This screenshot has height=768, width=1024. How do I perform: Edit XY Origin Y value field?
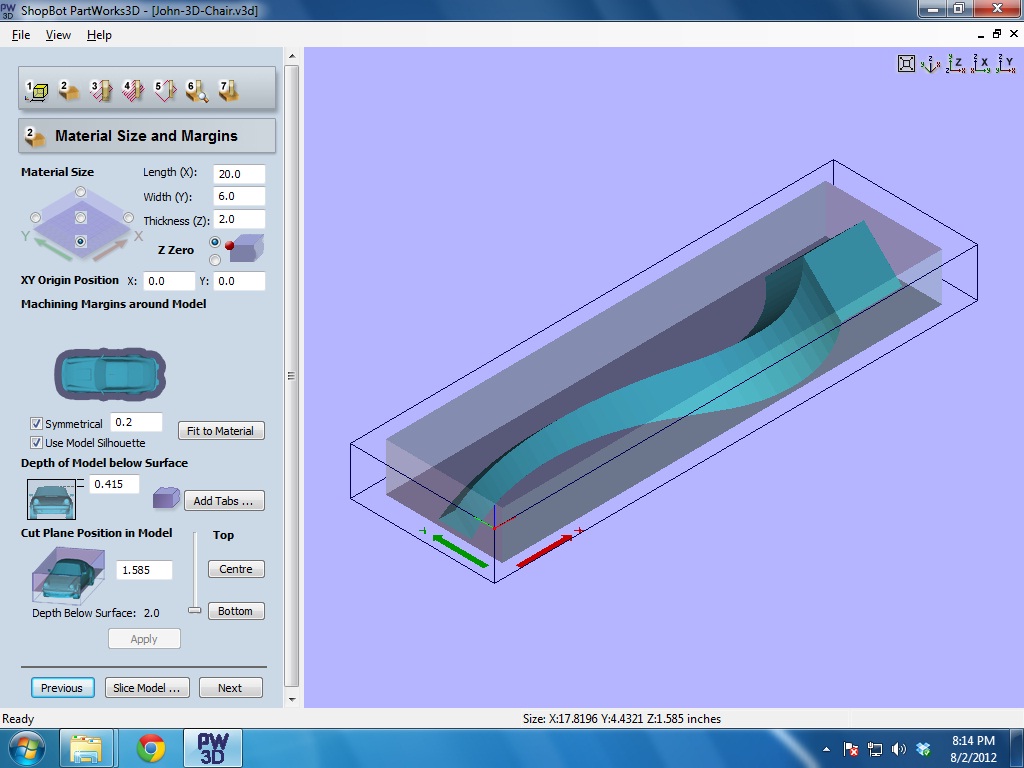coord(239,281)
